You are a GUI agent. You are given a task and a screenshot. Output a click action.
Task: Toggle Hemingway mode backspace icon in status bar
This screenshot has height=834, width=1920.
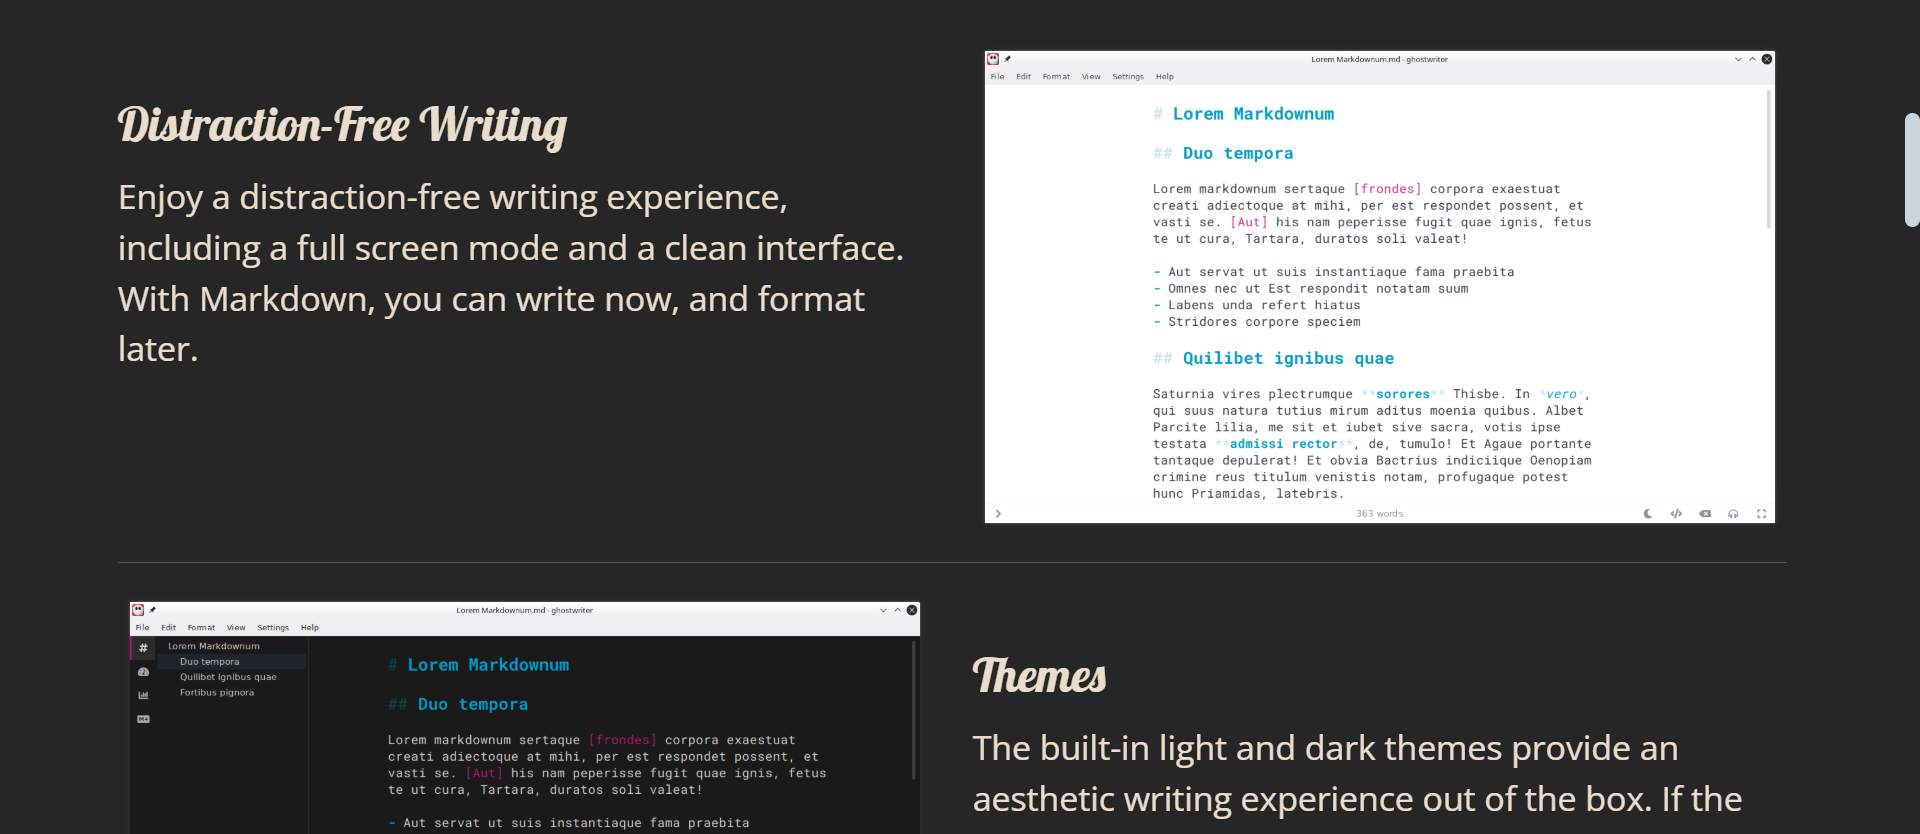coord(1705,514)
